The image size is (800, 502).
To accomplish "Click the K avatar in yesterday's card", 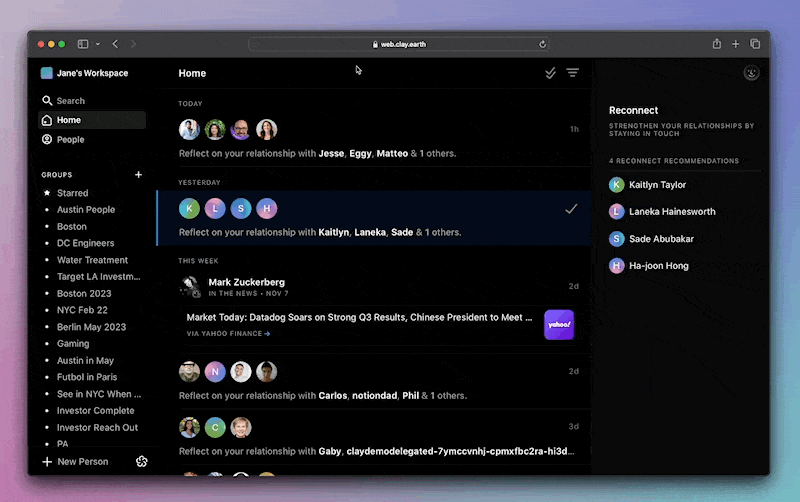I will (189, 209).
